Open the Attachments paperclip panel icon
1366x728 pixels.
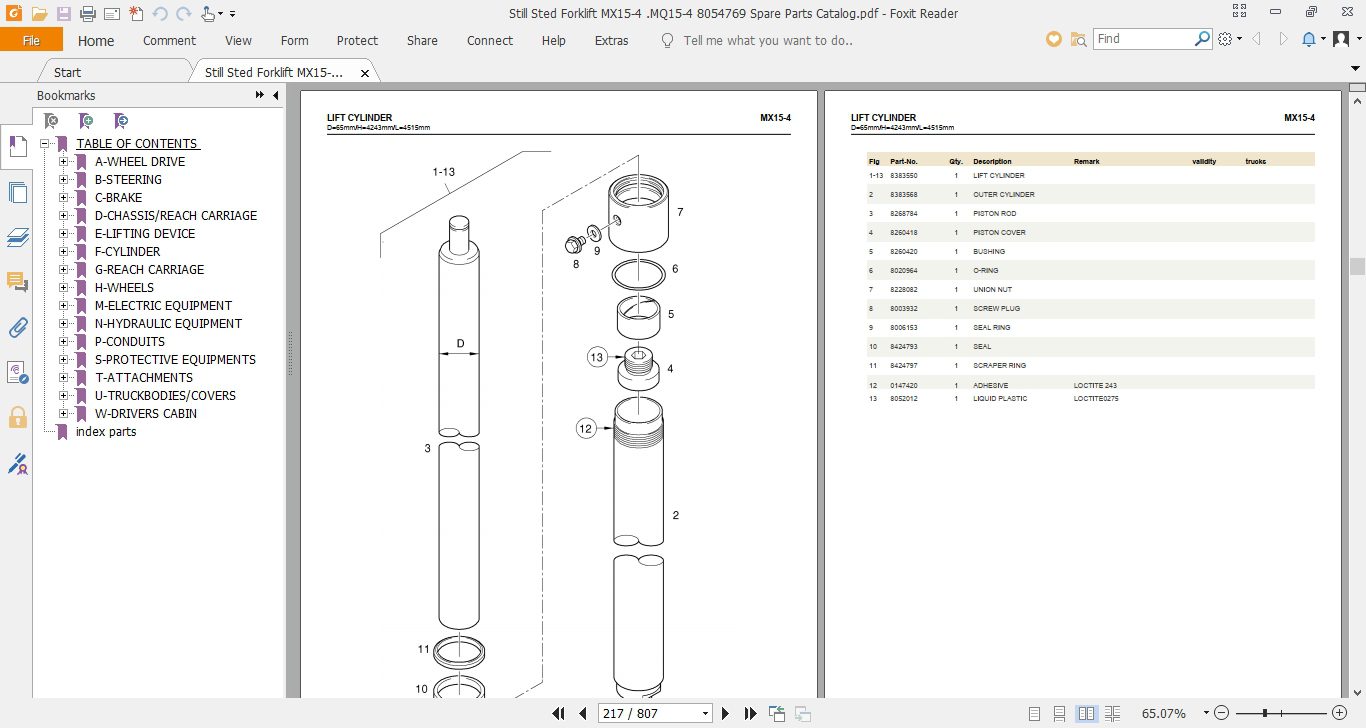pyautogui.click(x=17, y=327)
